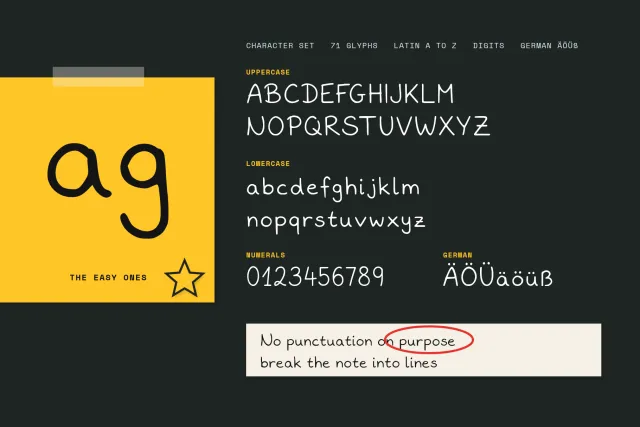Click the "71 GLYPHS" header label
The image size is (640, 427).
coord(354,46)
